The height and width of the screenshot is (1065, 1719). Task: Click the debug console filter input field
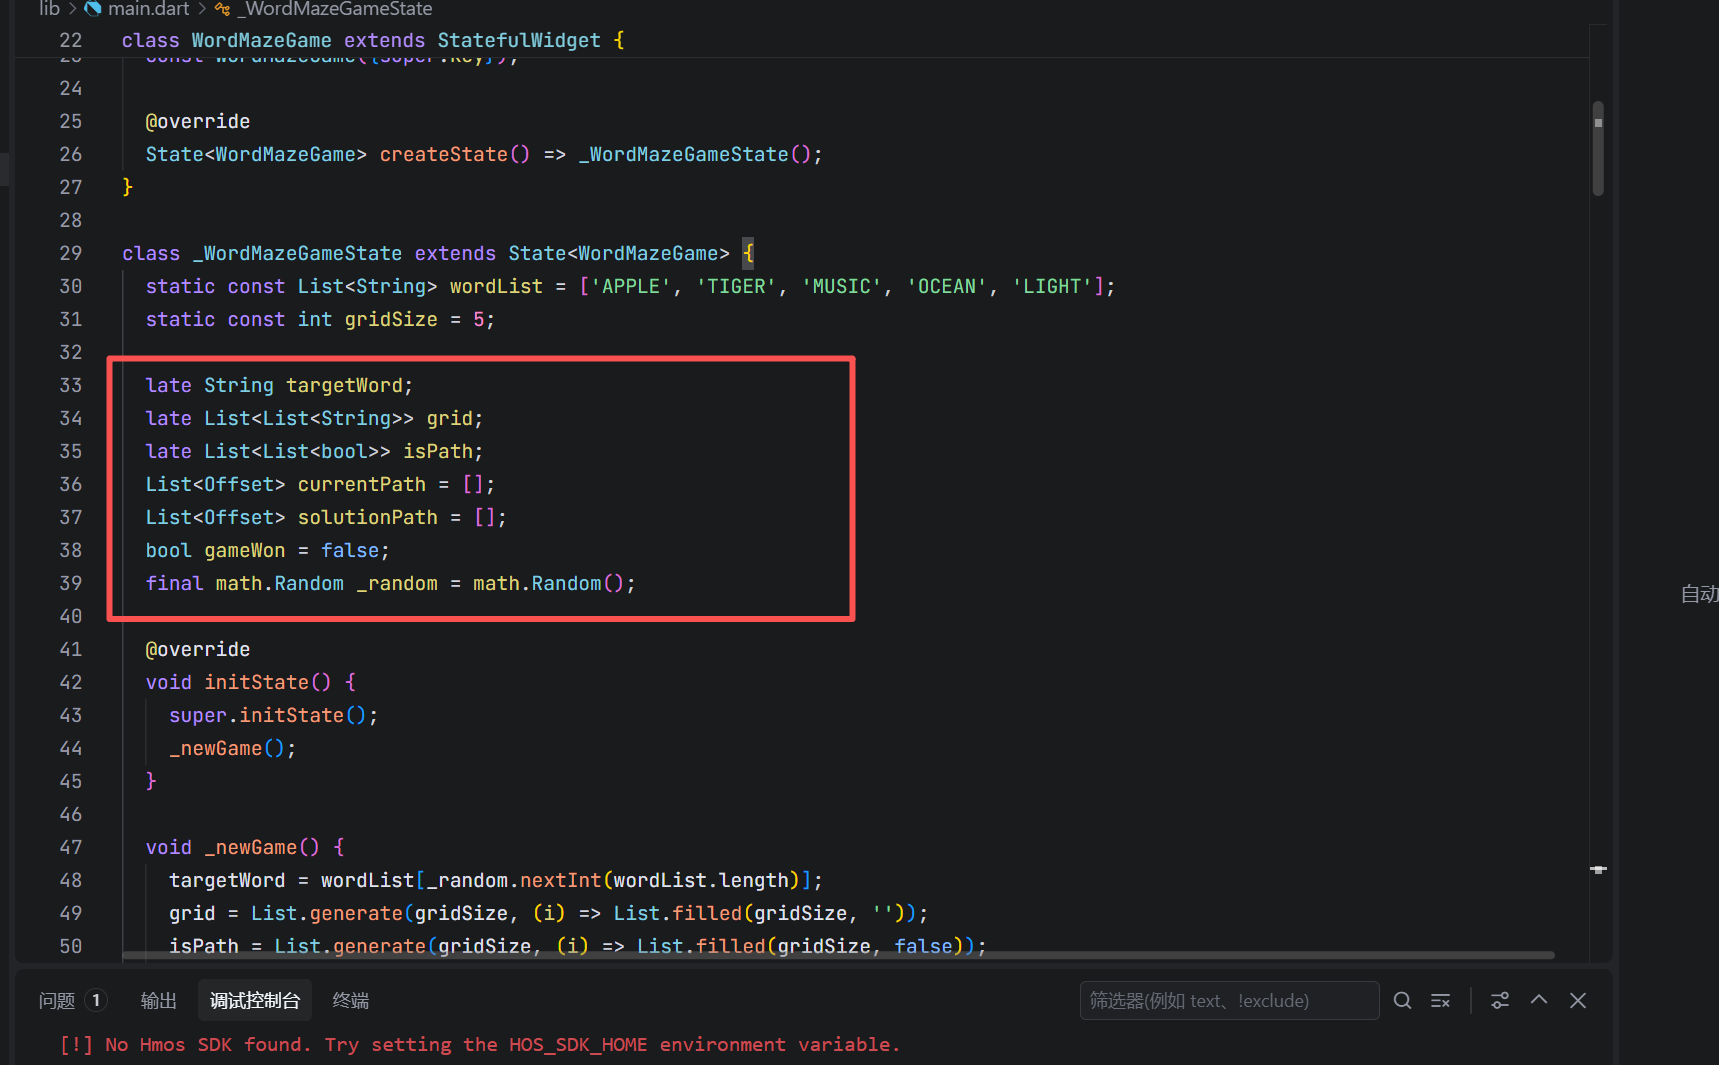click(1229, 1000)
